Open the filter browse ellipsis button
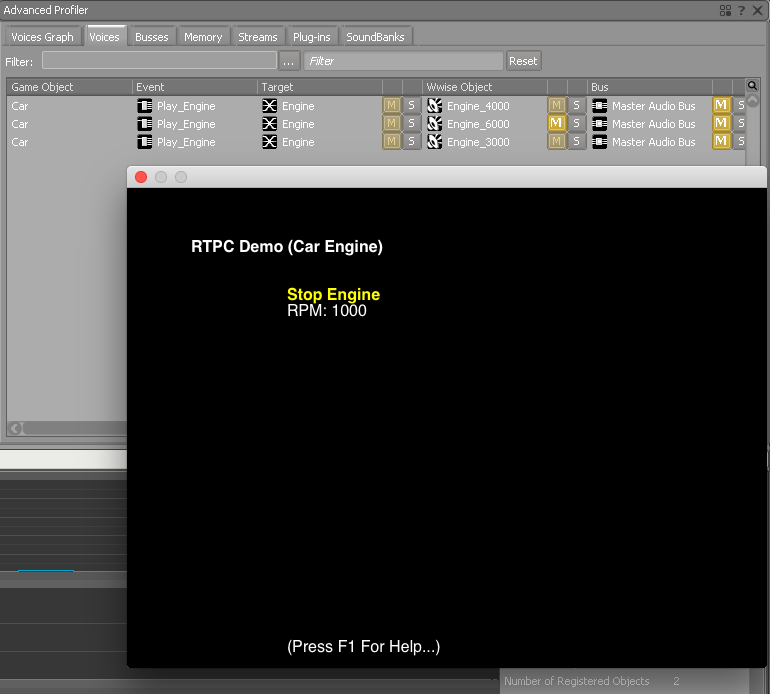The width and height of the screenshot is (770, 694). pyautogui.click(x=288, y=61)
